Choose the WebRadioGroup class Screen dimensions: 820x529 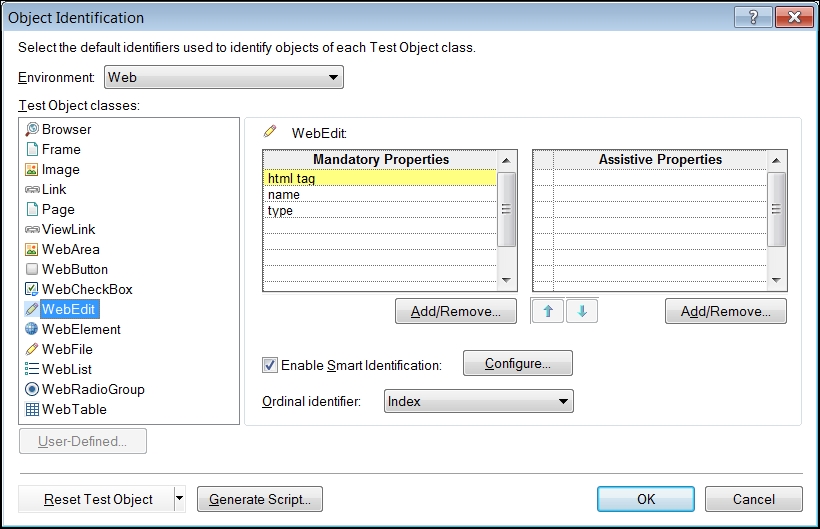(92, 389)
